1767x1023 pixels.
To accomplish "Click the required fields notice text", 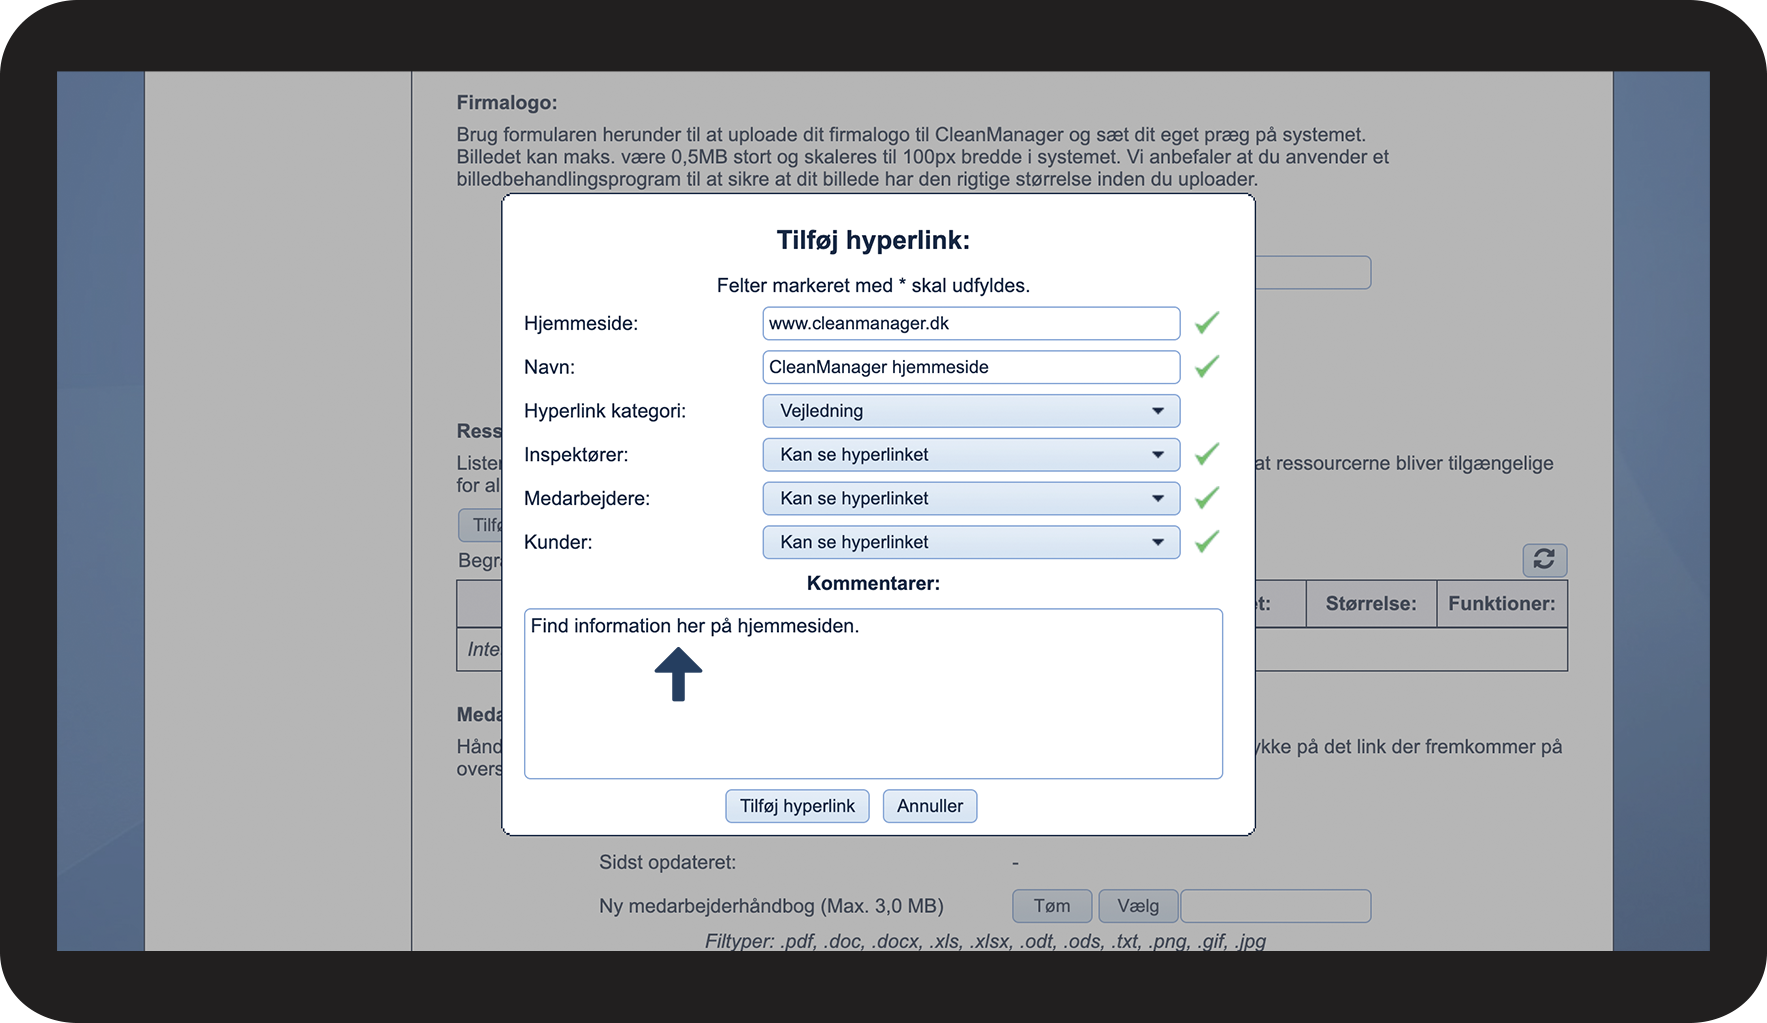I will click(x=873, y=286).
